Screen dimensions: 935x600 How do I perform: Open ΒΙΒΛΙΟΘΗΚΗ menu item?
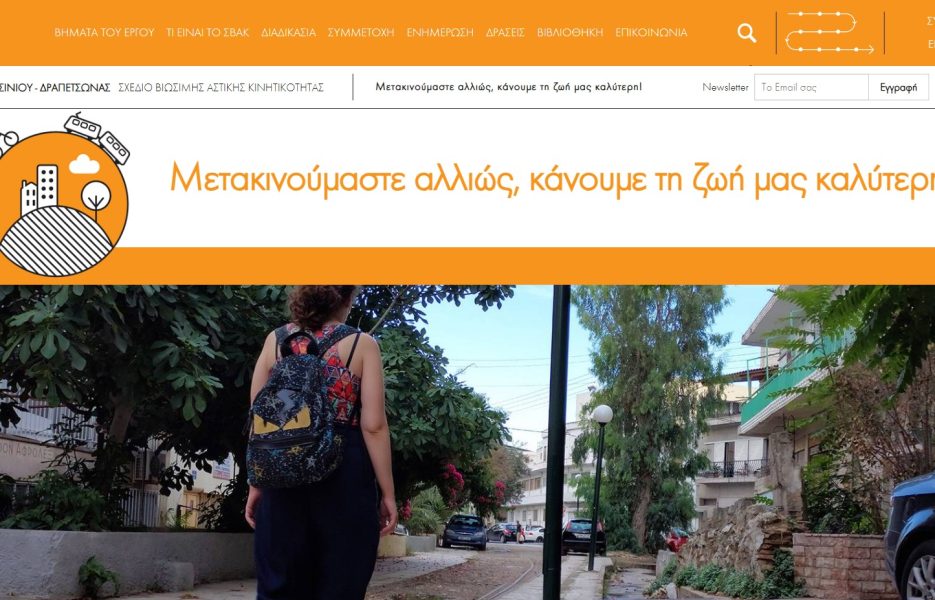[570, 33]
